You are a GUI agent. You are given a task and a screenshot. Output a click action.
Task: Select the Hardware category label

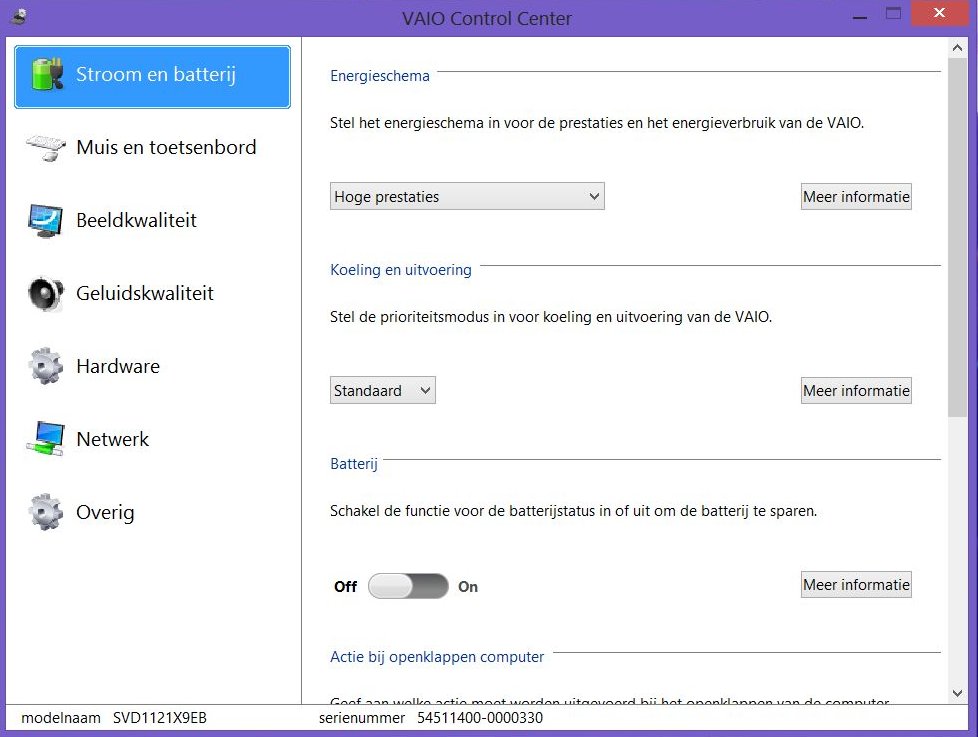118,367
